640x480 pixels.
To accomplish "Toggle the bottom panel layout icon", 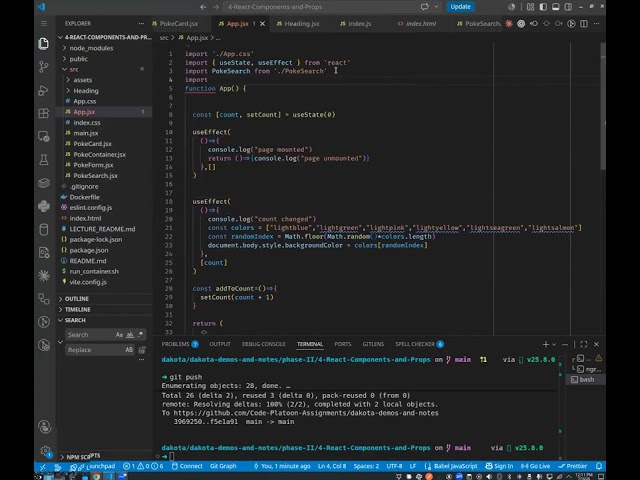I will pyautogui.click(x=556, y=7).
